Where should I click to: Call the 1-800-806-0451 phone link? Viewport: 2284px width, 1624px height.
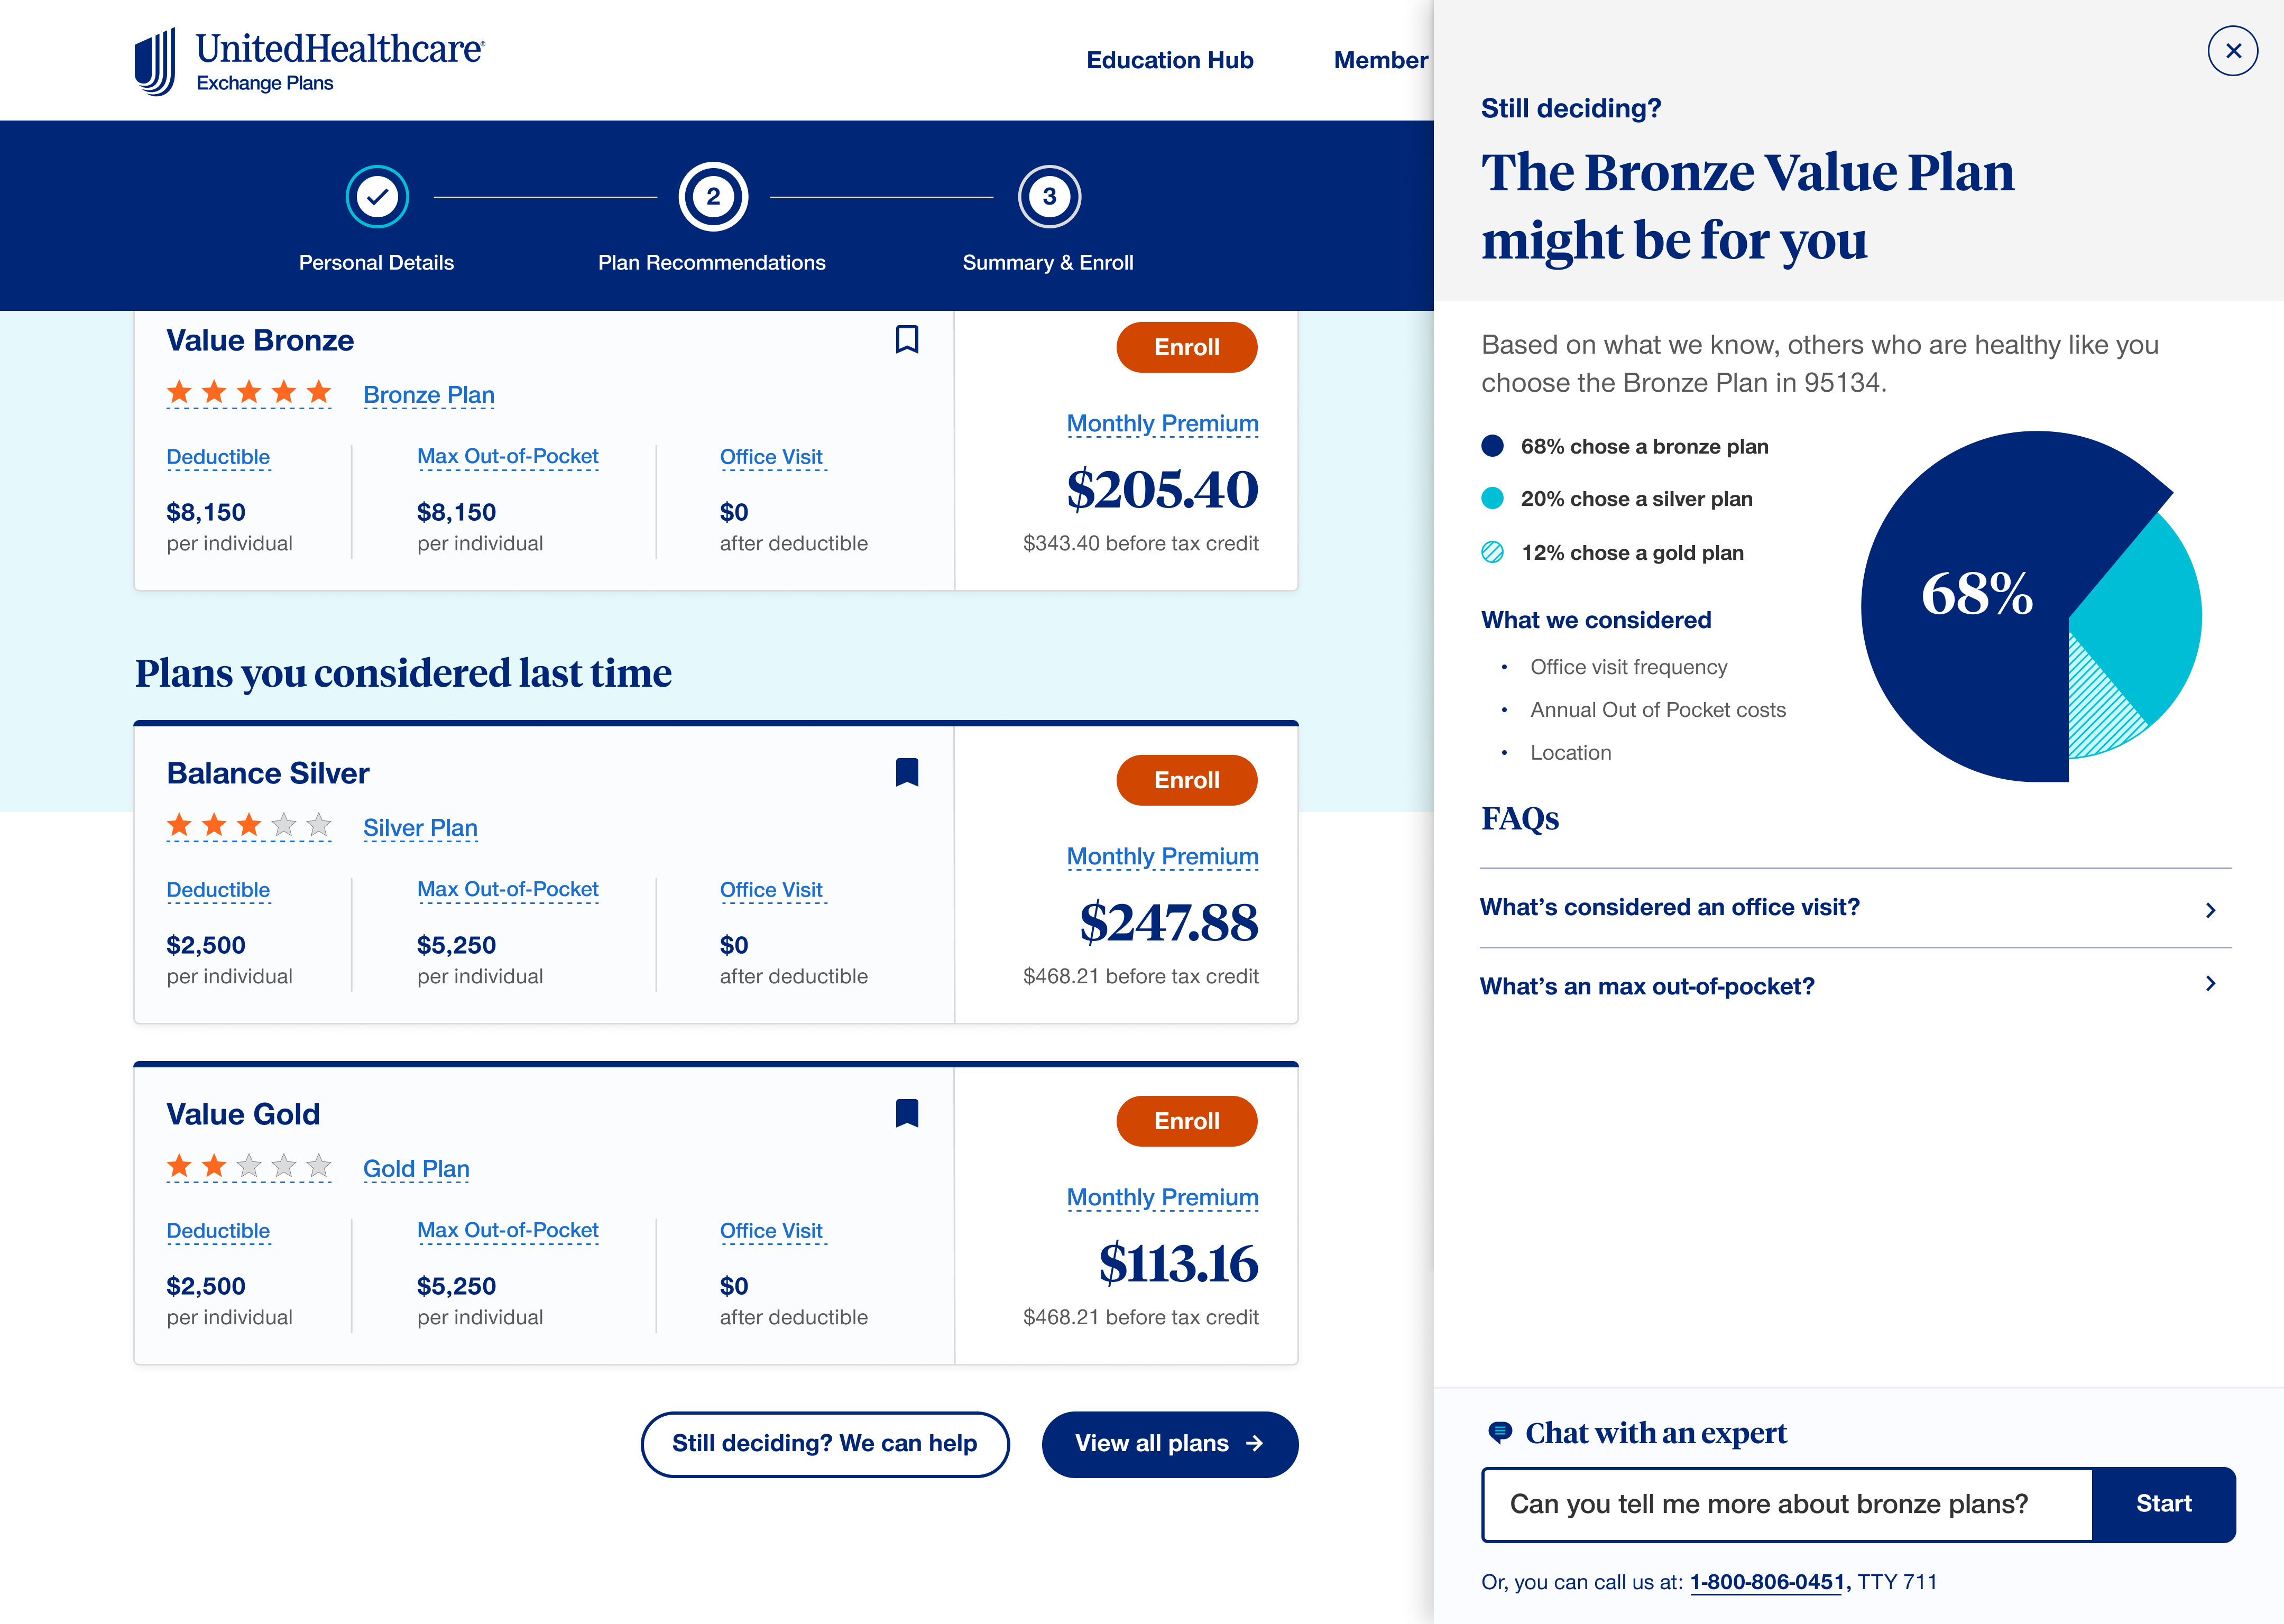[x=1766, y=1582]
